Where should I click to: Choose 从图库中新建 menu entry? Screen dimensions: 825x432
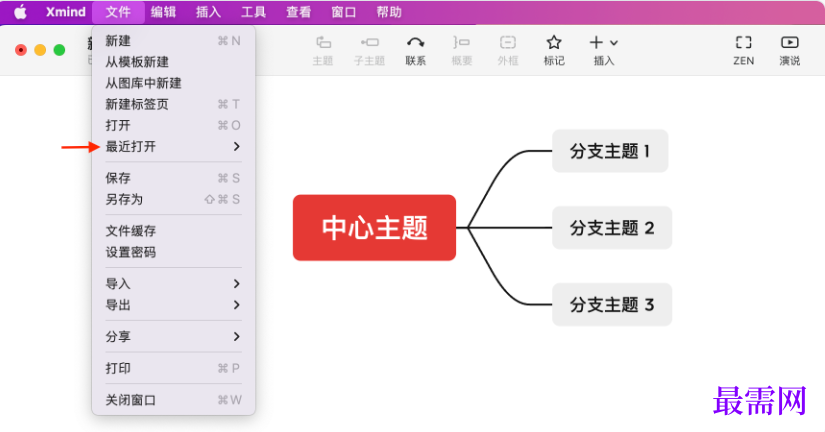[173, 83]
